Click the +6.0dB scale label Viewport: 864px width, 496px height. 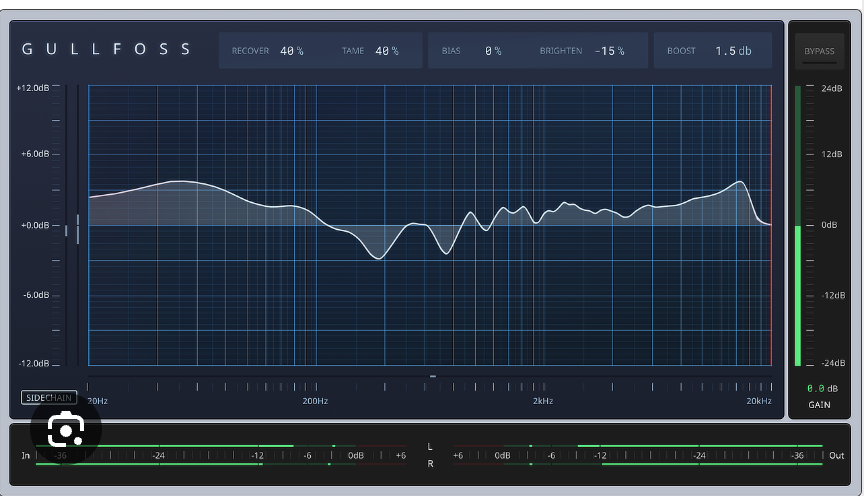coord(35,154)
